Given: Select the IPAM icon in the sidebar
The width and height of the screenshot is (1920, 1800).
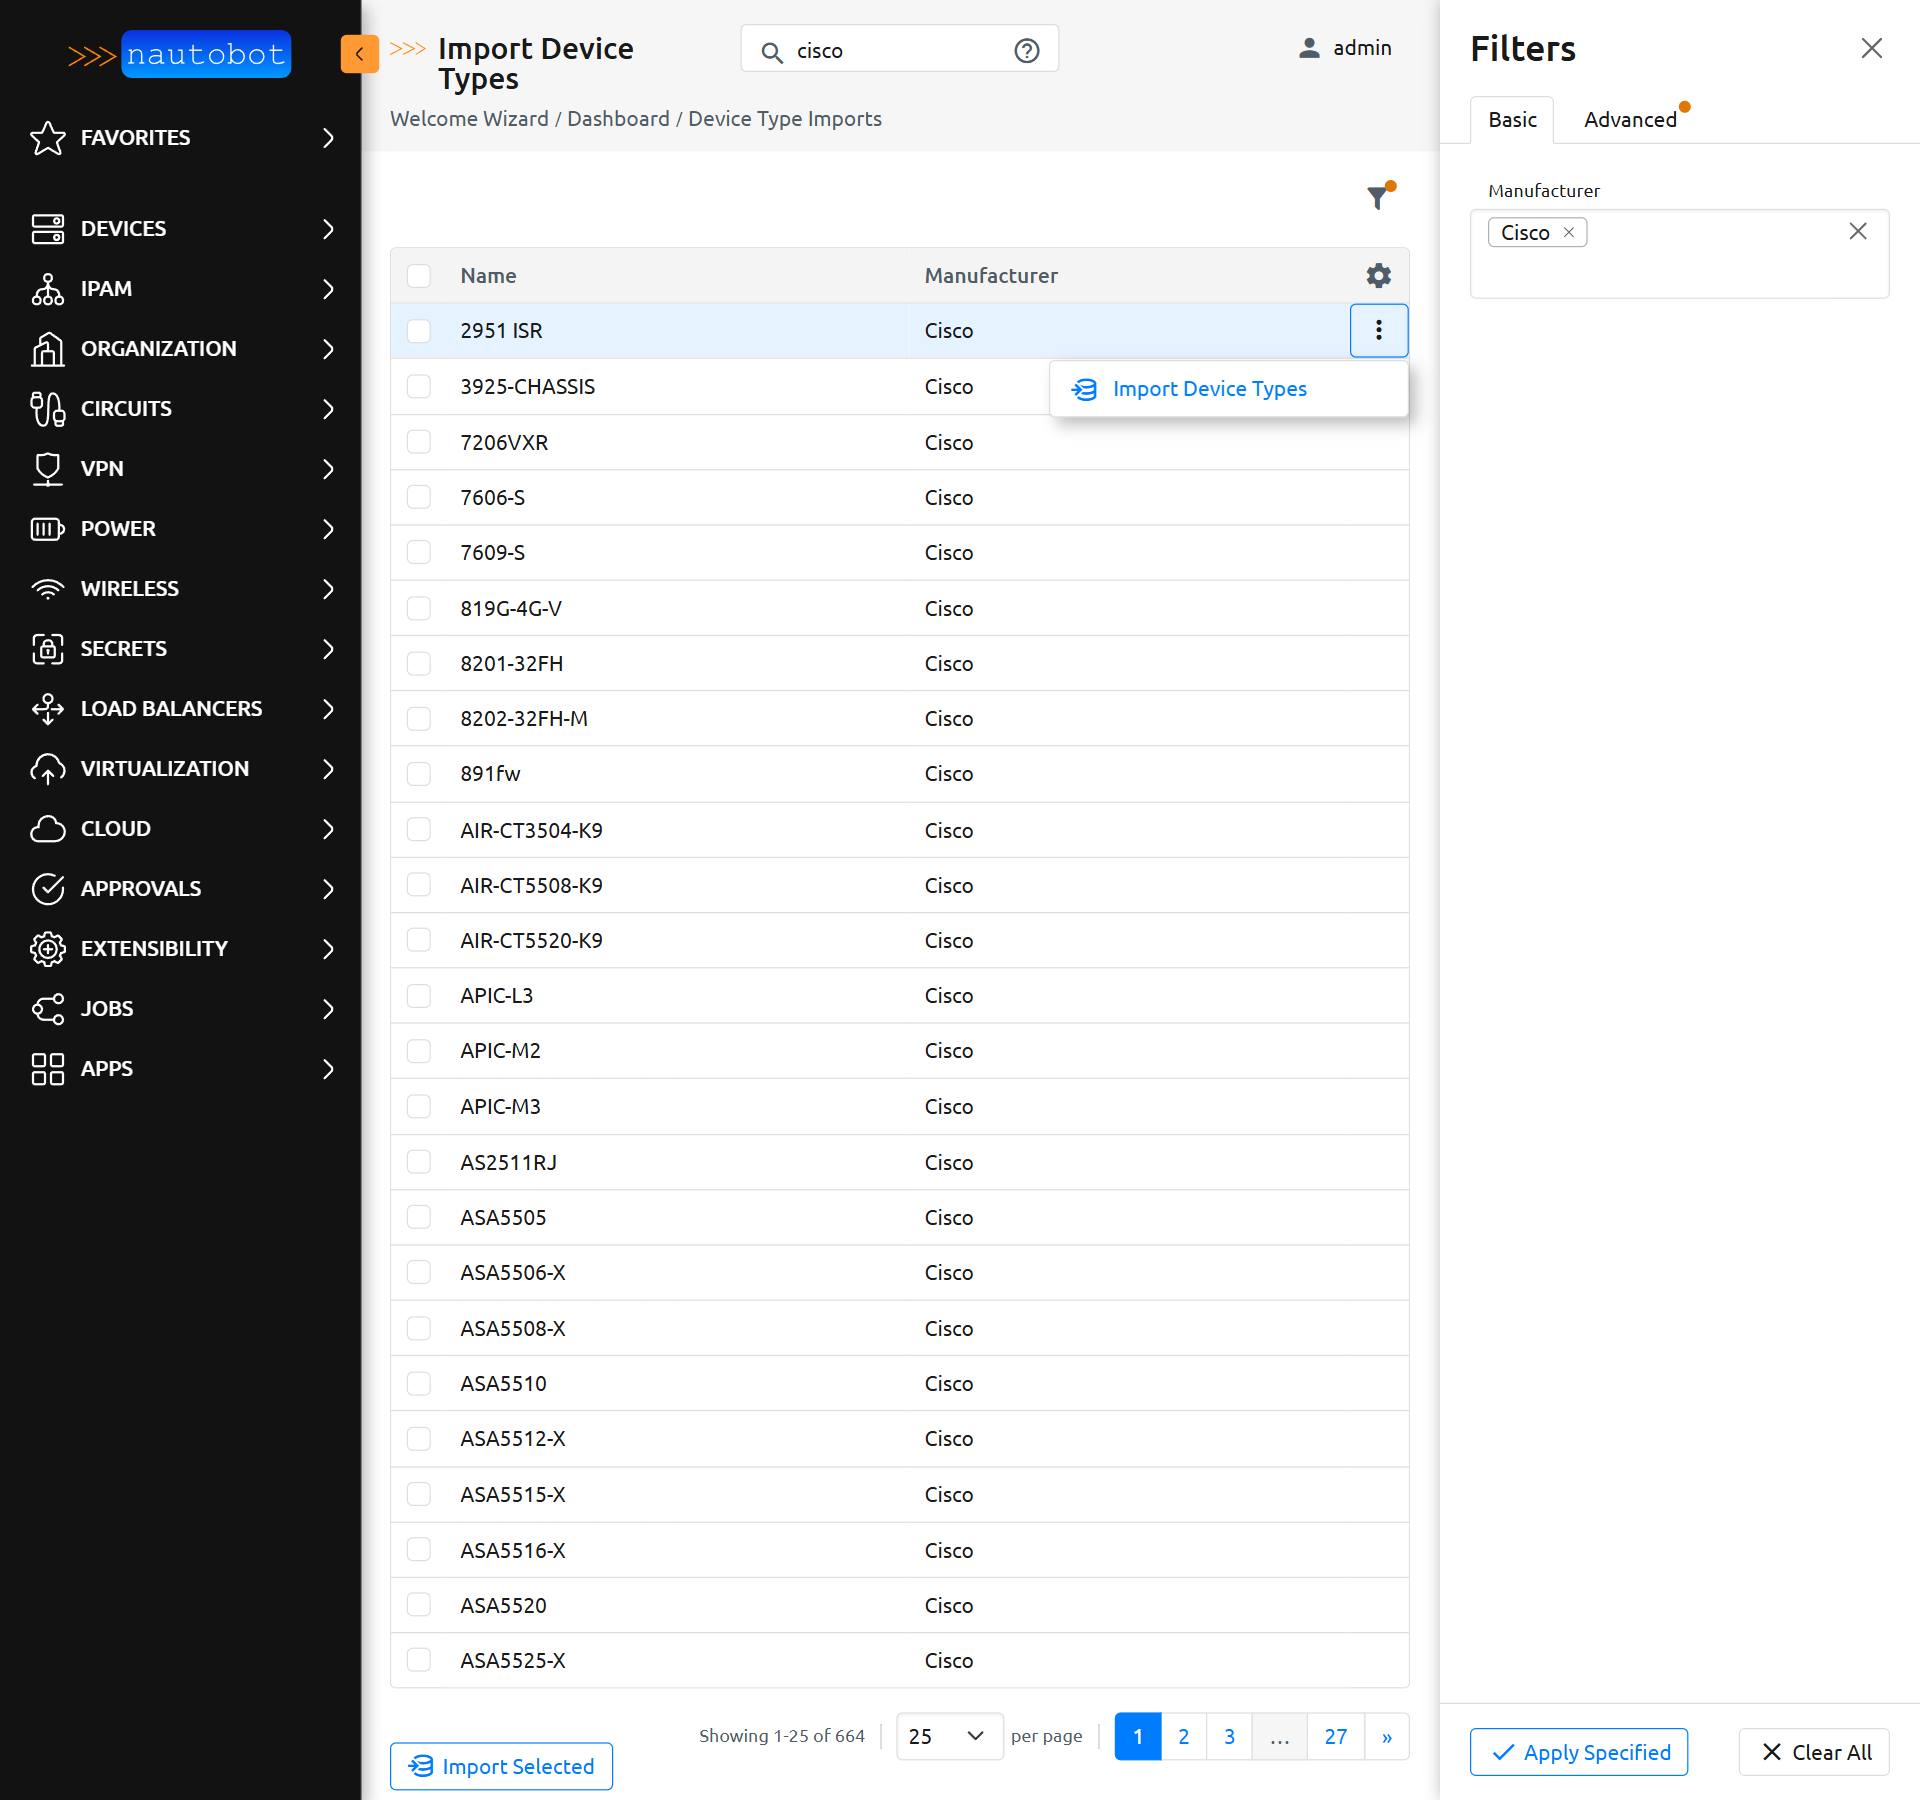Looking at the screenshot, I should (x=48, y=289).
